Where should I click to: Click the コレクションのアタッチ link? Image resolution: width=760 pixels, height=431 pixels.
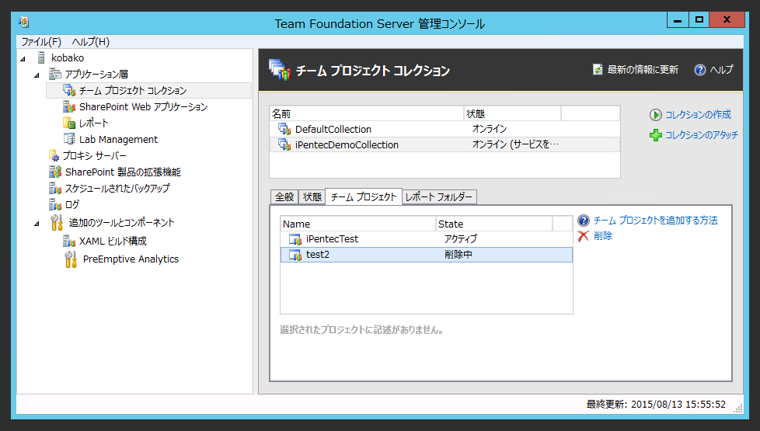pos(701,135)
